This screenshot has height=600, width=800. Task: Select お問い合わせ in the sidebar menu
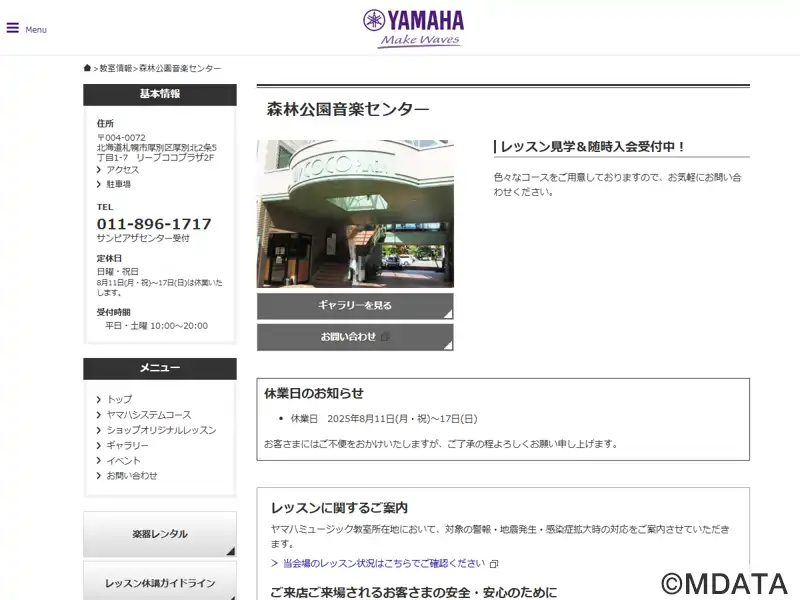(x=132, y=476)
